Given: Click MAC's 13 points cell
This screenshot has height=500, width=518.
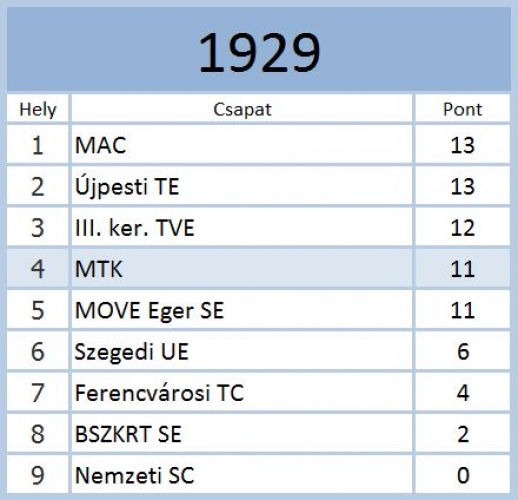Looking at the screenshot, I should (463, 144).
